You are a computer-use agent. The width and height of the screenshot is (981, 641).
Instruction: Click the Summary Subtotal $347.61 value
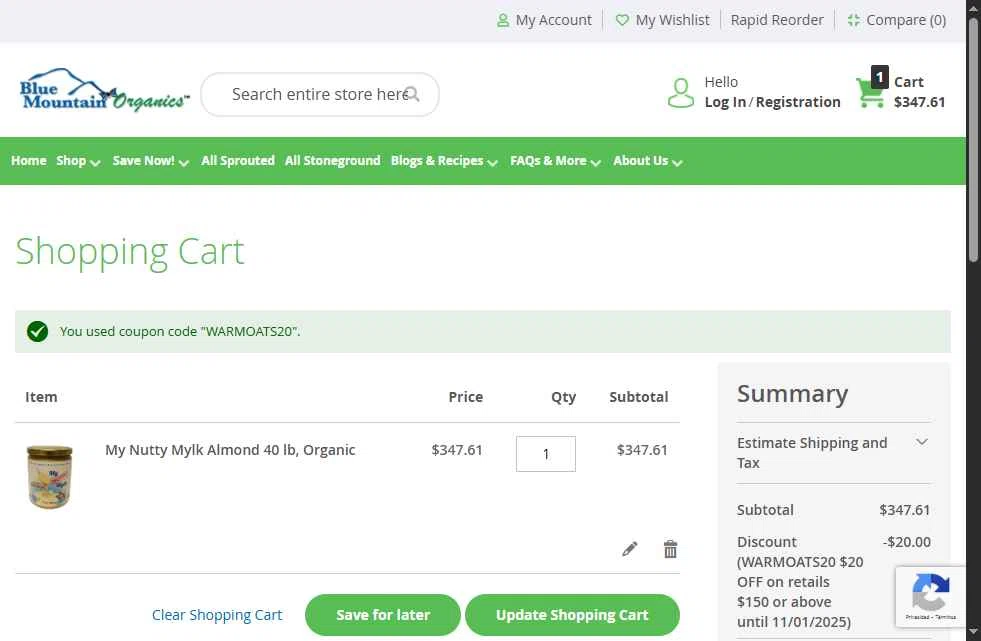click(905, 510)
